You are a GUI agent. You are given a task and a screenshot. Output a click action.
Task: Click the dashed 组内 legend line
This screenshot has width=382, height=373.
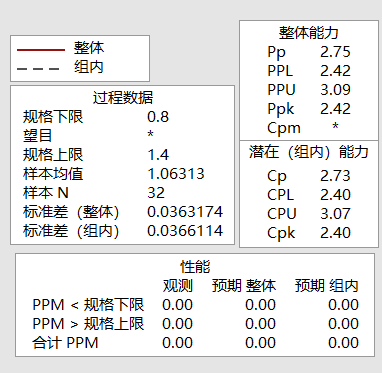[x=38, y=69]
